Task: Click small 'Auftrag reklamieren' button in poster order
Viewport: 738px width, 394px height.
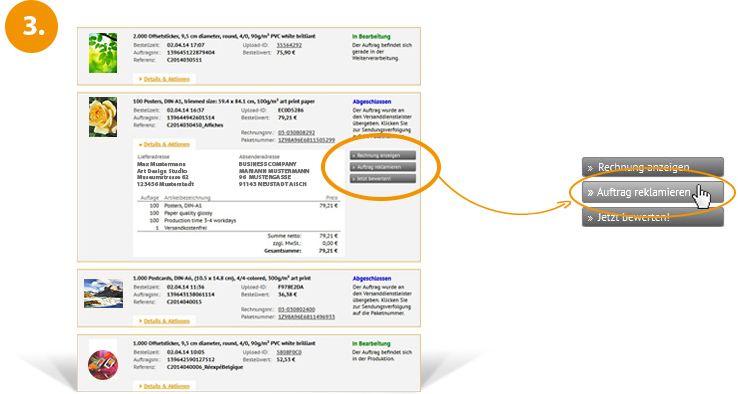Action: 383,167
